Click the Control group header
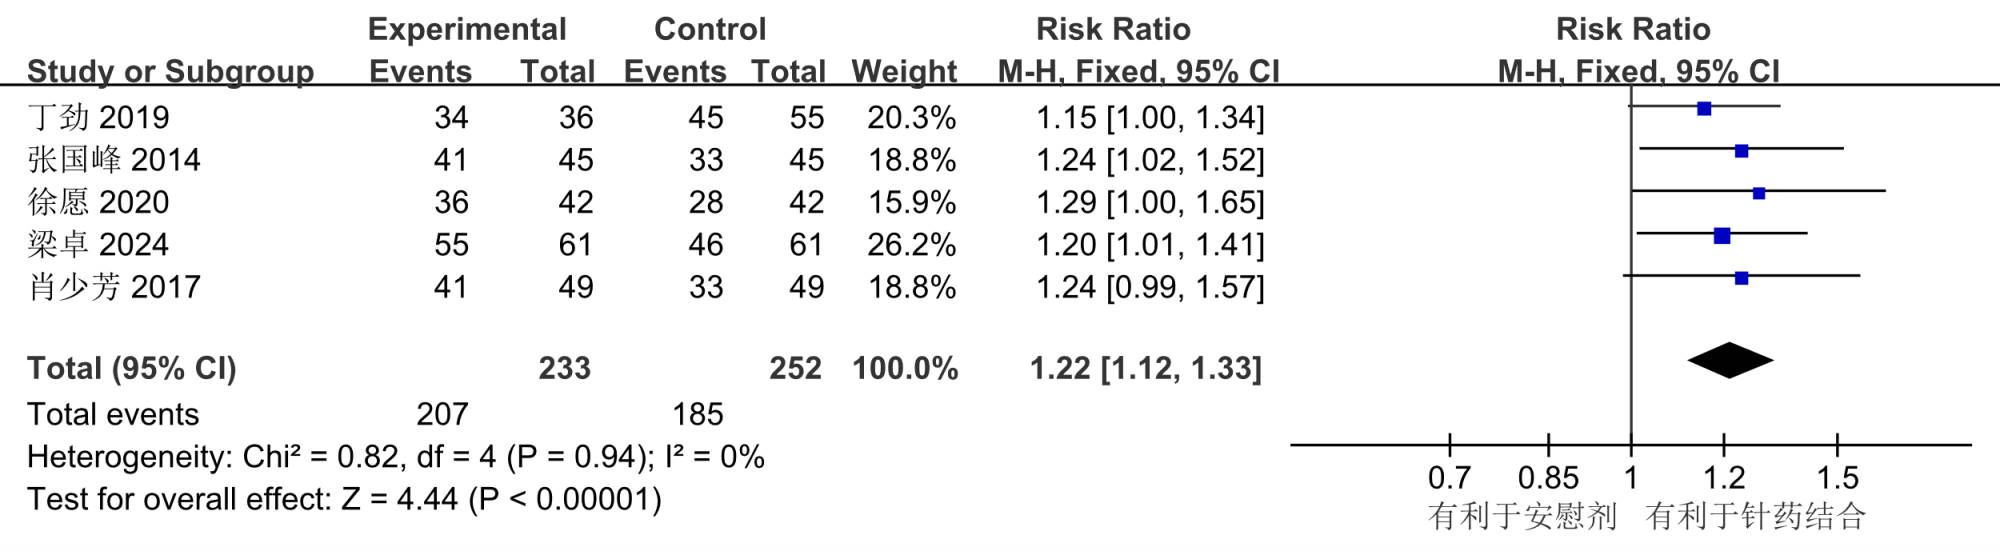The height and width of the screenshot is (551, 2000). tap(710, 29)
